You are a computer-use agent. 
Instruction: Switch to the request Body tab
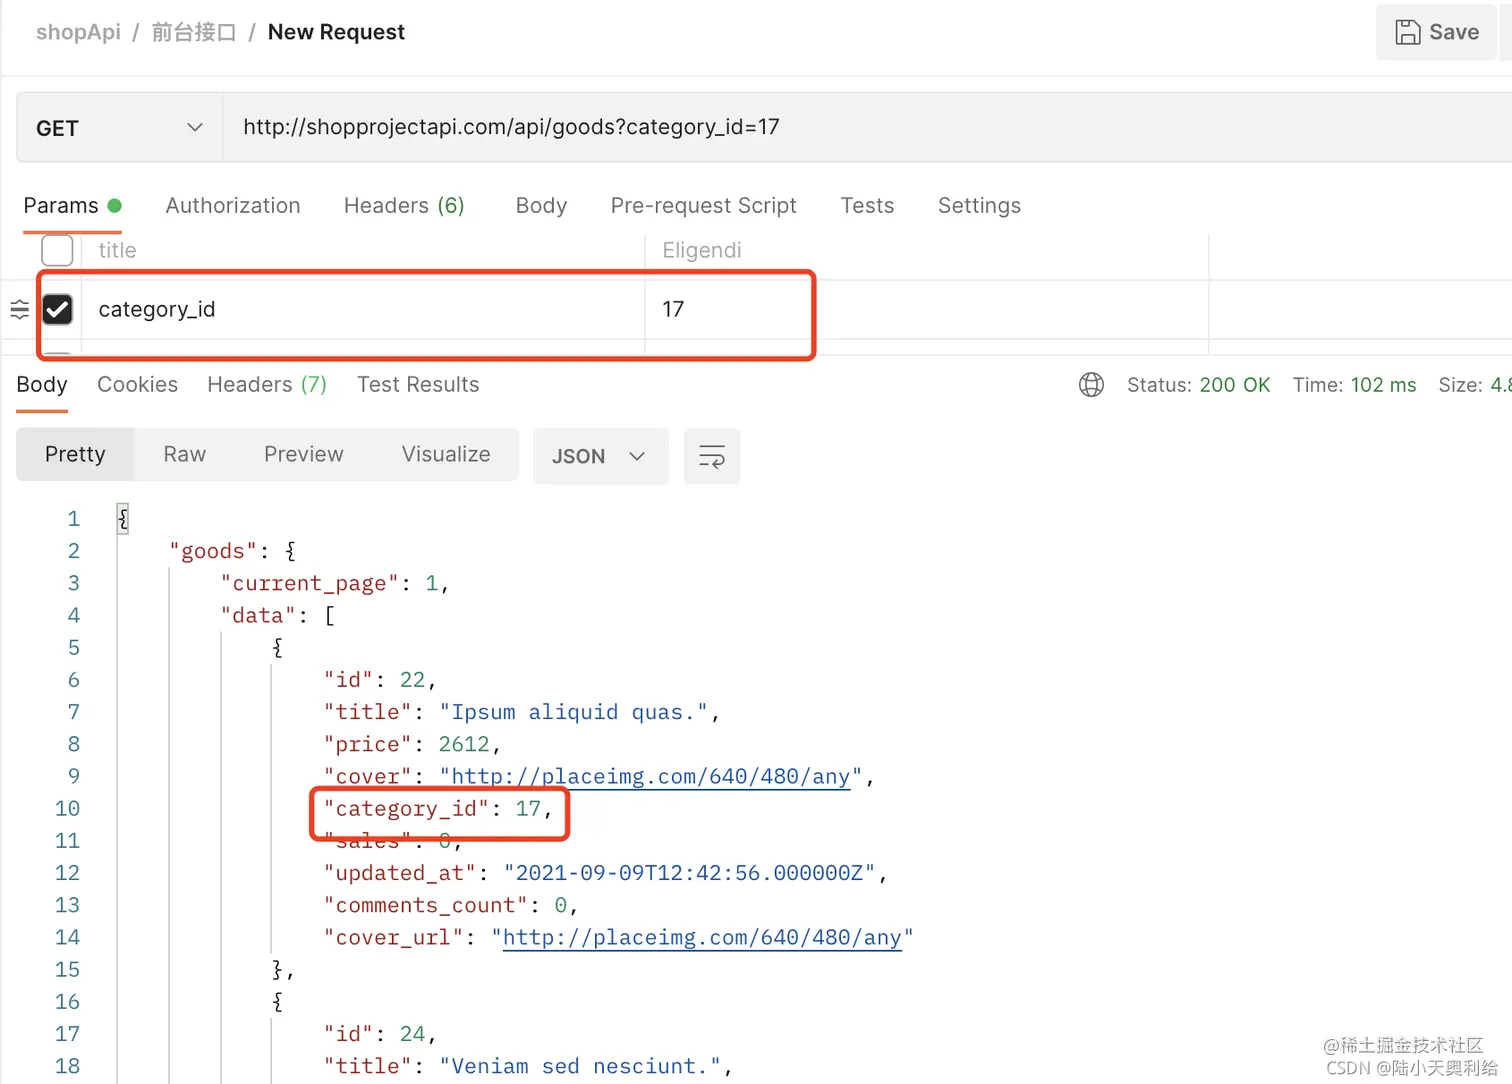(x=541, y=206)
